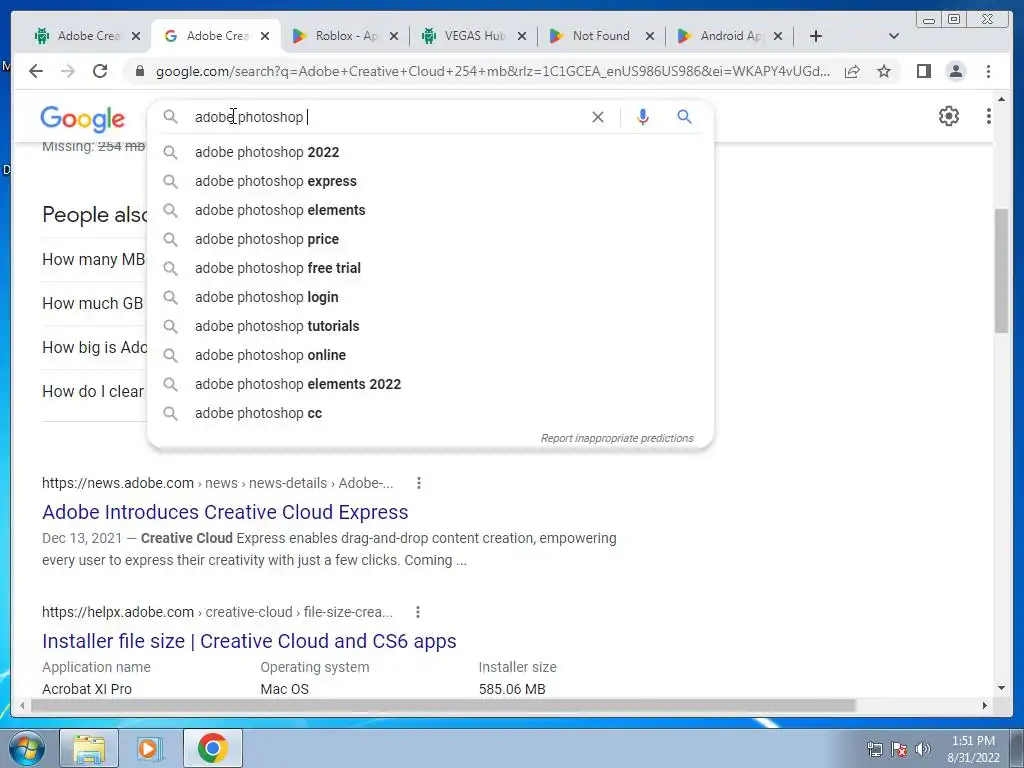Open Windows Explorer from the taskbar
The height and width of the screenshot is (768, 1024).
click(89, 748)
